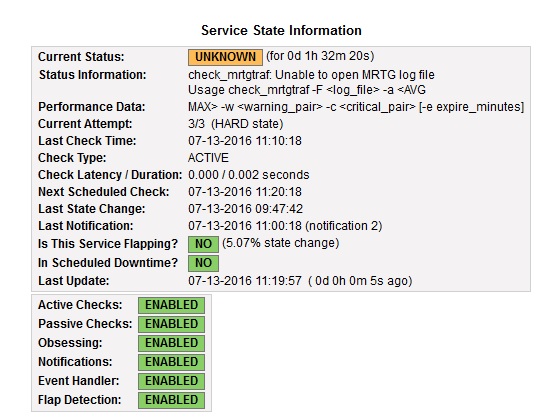
Task: Click the Next Scheduled Check timestamp
Action: pos(245,192)
